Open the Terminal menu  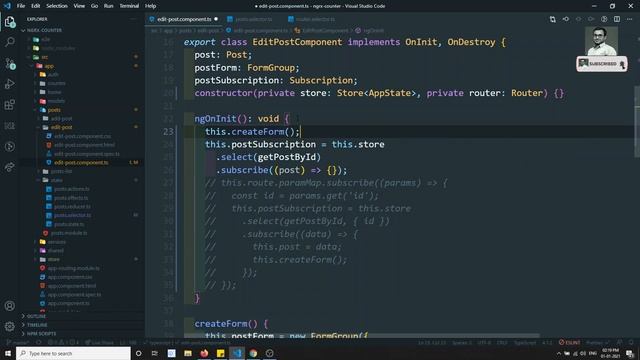pos(129,6)
